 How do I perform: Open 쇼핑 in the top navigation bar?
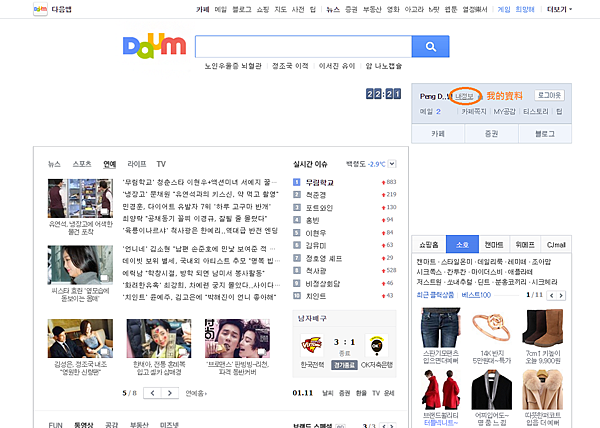tap(262, 9)
